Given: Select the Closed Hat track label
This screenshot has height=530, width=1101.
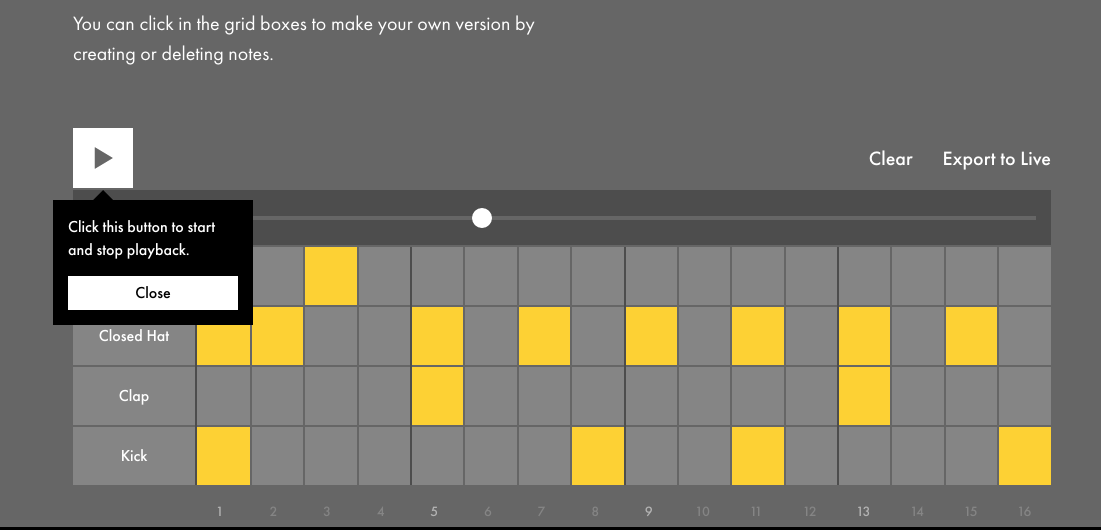Looking at the screenshot, I should (x=134, y=336).
